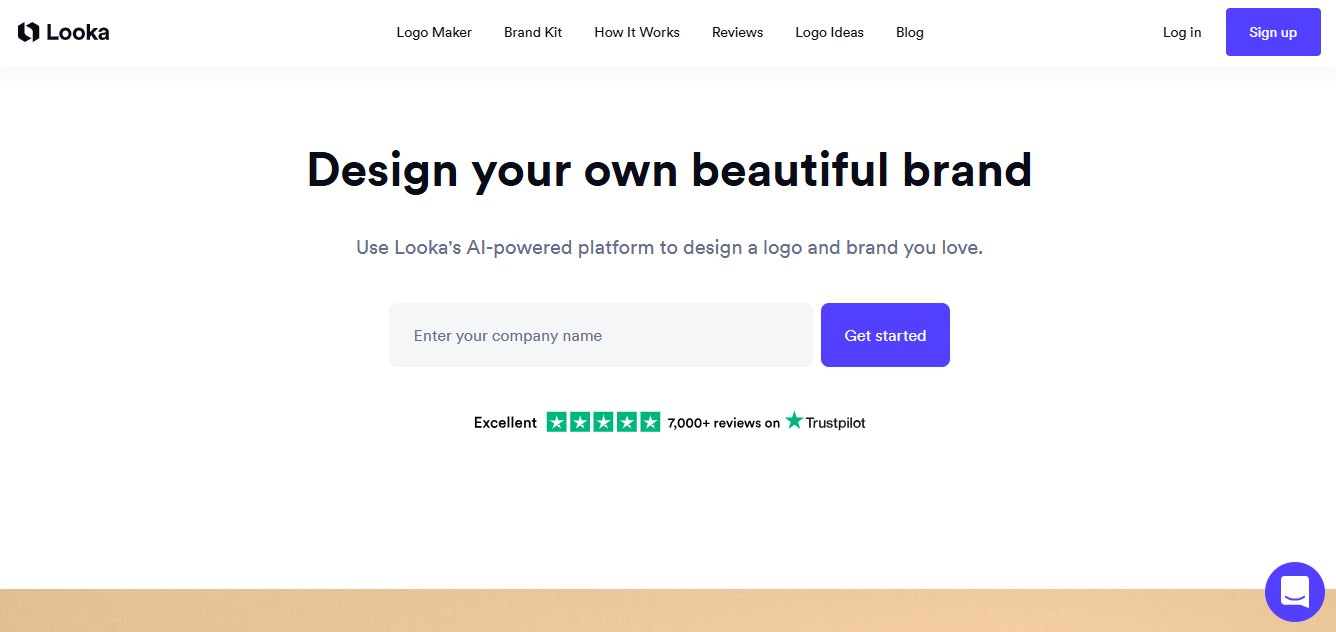Viewport: 1336px width, 632px height.
Task: Click the Sign up button
Action: click(1272, 31)
